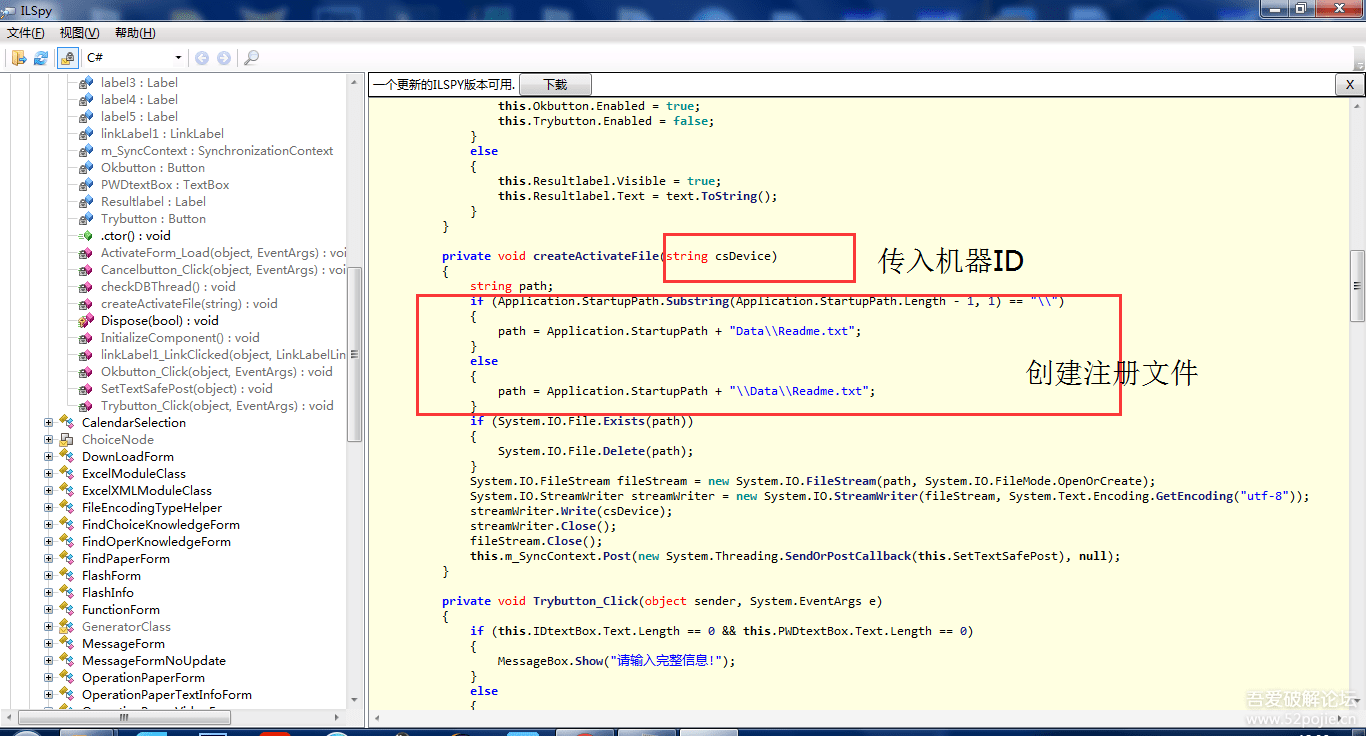Viewport: 1366px width, 736px height.
Task: Expand the DownLoadForm tree node
Action: coord(48,457)
